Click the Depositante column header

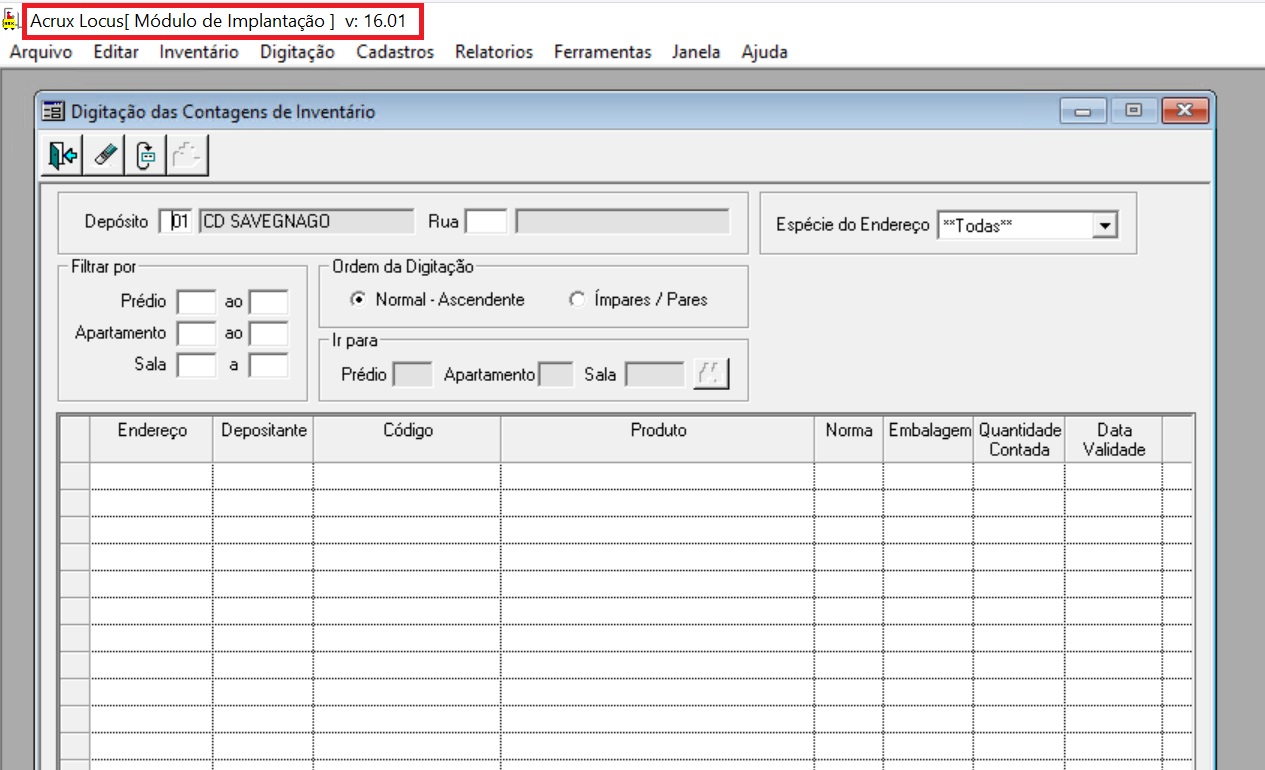[x=263, y=439]
